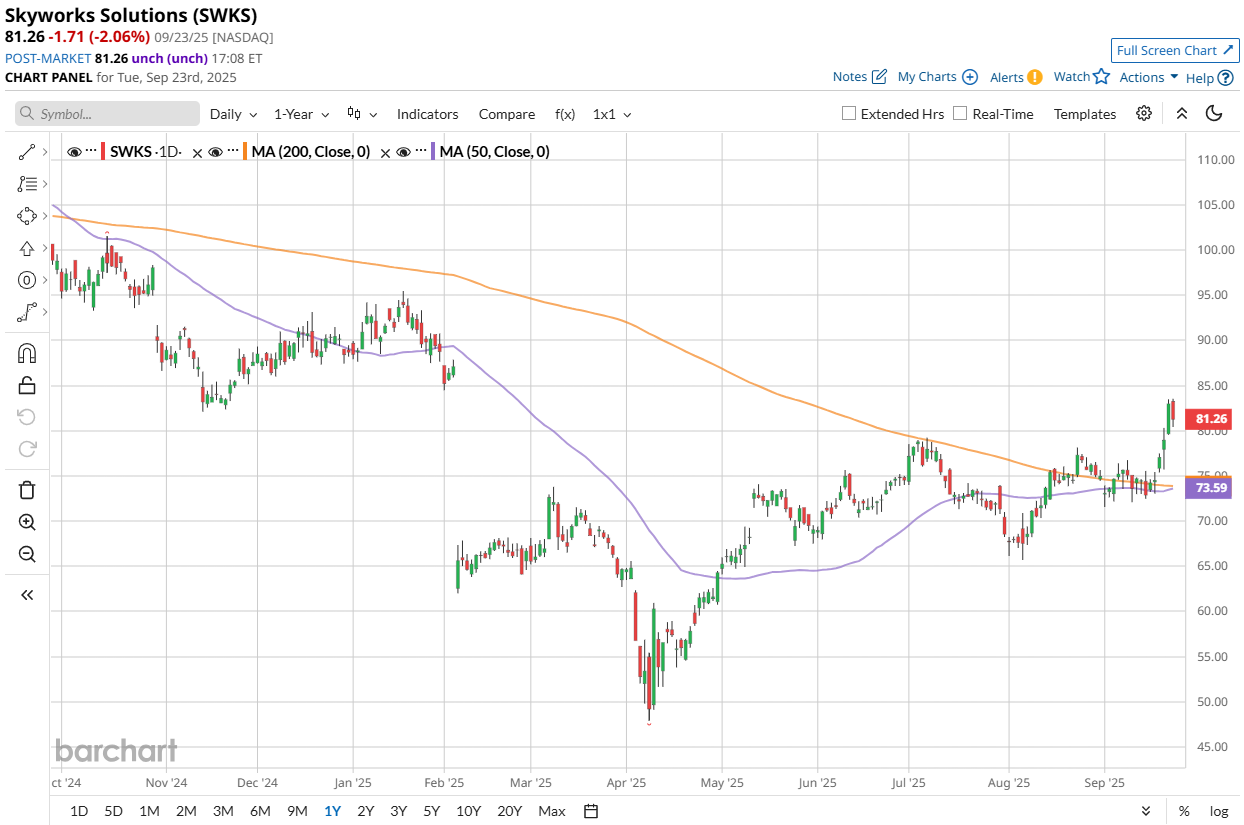Open the 1x1 grid layout dropdown
The width and height of the screenshot is (1244, 825).
[612, 114]
